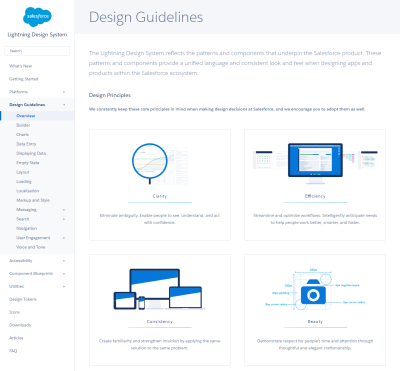Expand the User Engagement chevron
Image resolution: width=400 pixels, height=371 pixels.
pos(64,238)
